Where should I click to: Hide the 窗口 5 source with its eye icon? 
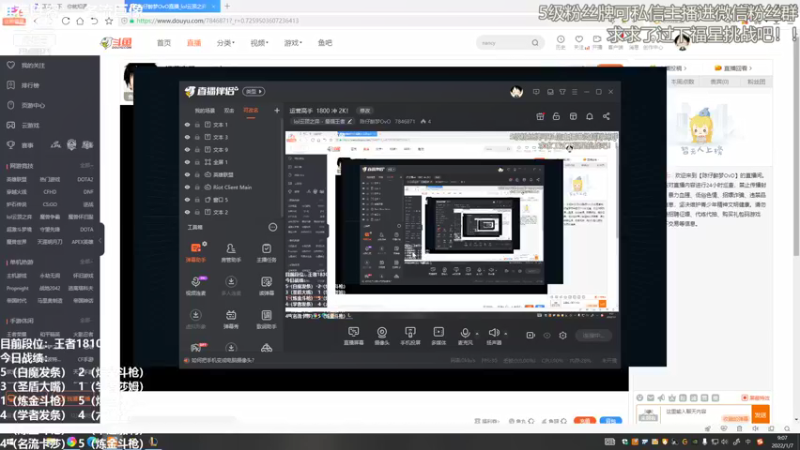point(187,199)
